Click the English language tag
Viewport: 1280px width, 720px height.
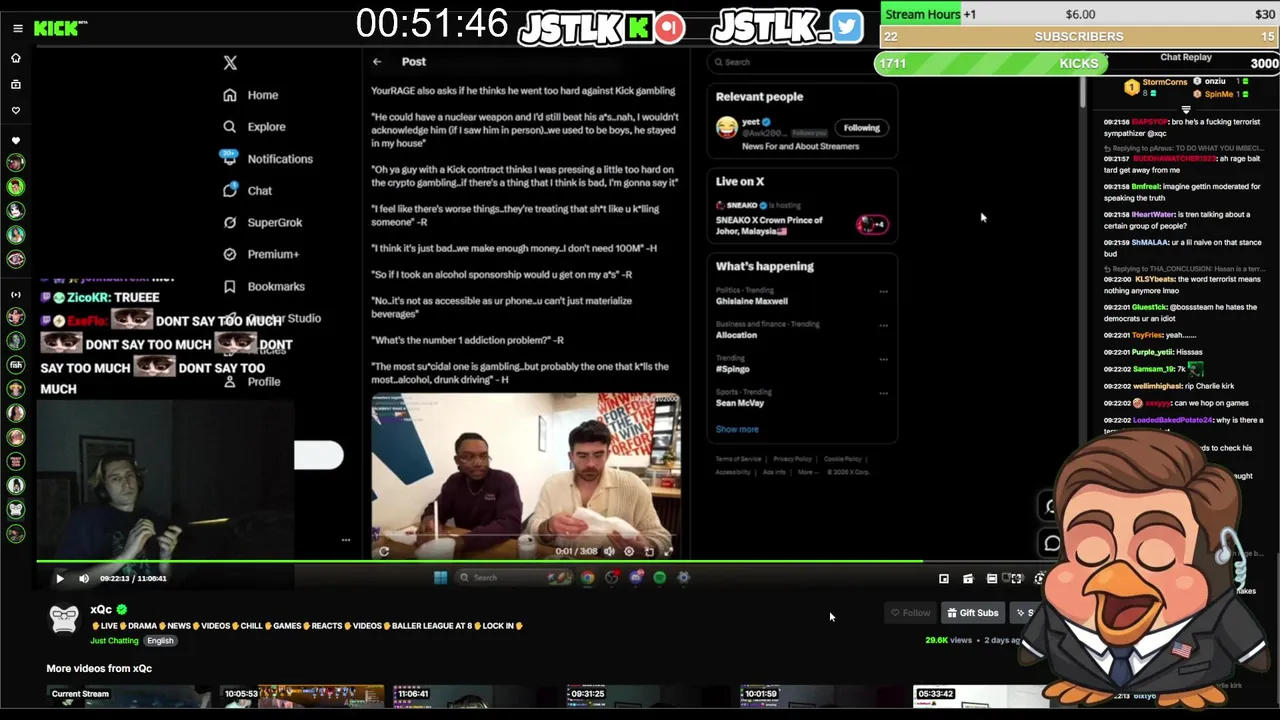pos(160,641)
